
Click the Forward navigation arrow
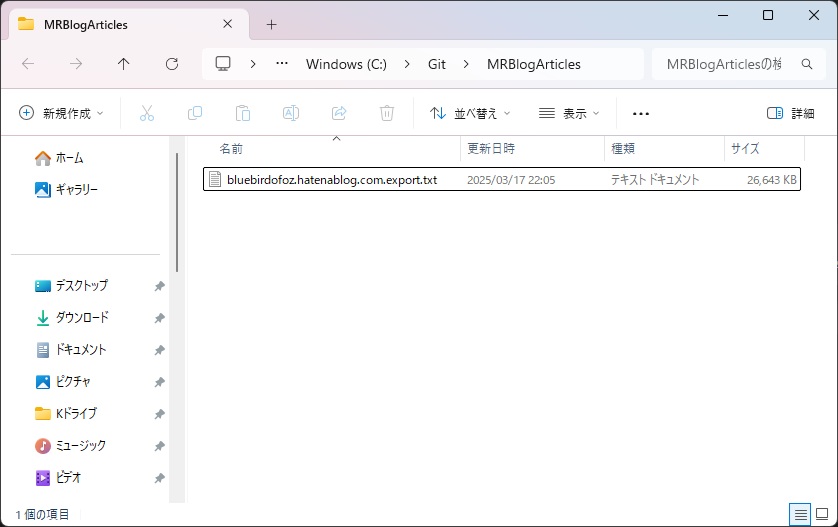pyautogui.click(x=76, y=64)
